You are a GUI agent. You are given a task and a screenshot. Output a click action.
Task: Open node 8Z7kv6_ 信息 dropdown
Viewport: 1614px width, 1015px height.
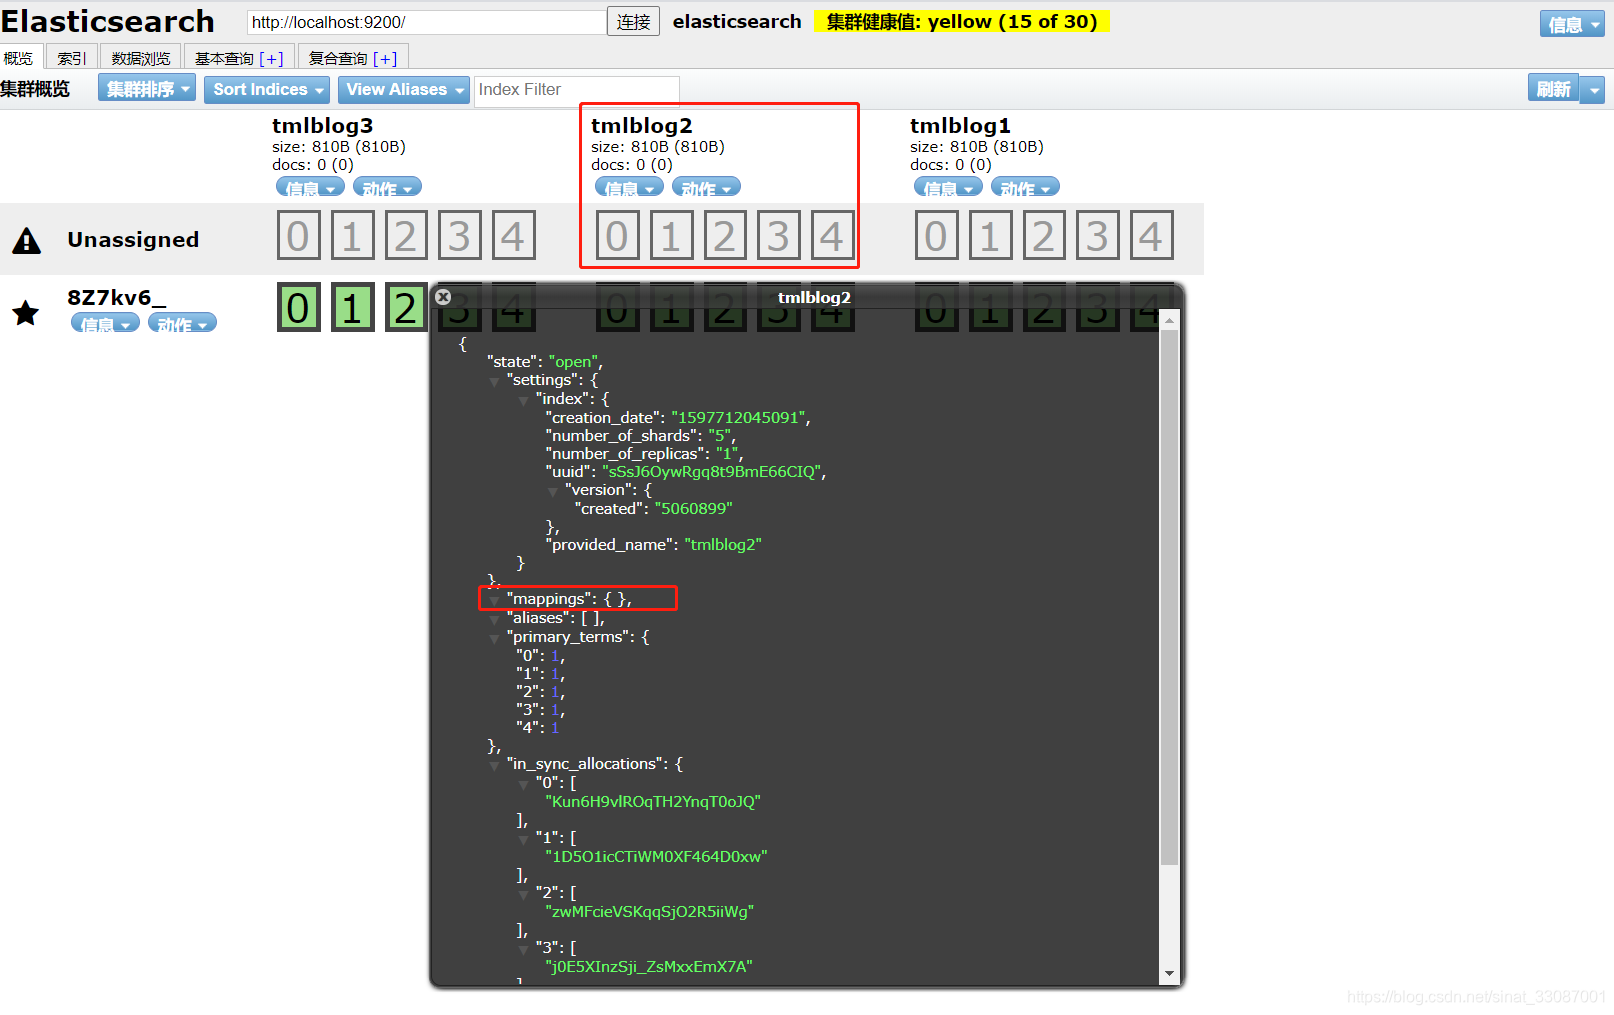pos(105,323)
